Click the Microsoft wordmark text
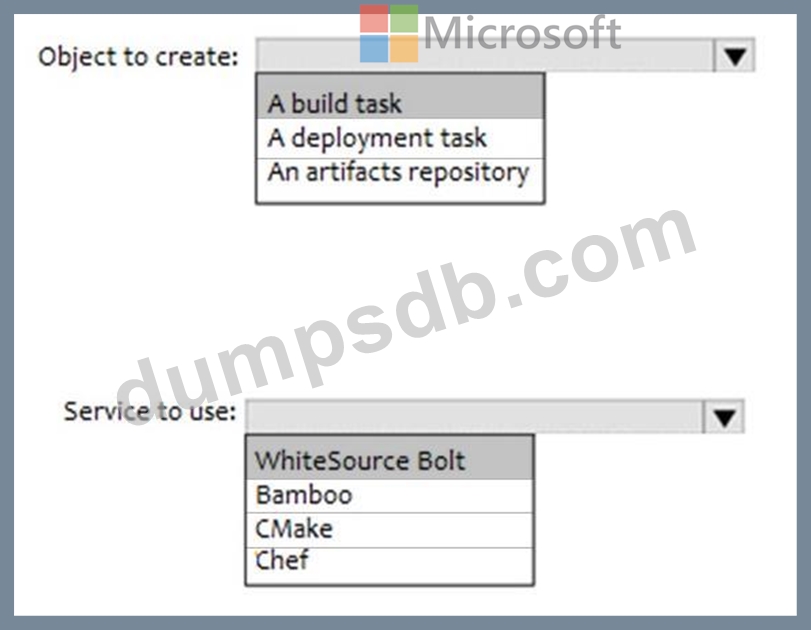Screen dimensions: 811x630 [521, 33]
